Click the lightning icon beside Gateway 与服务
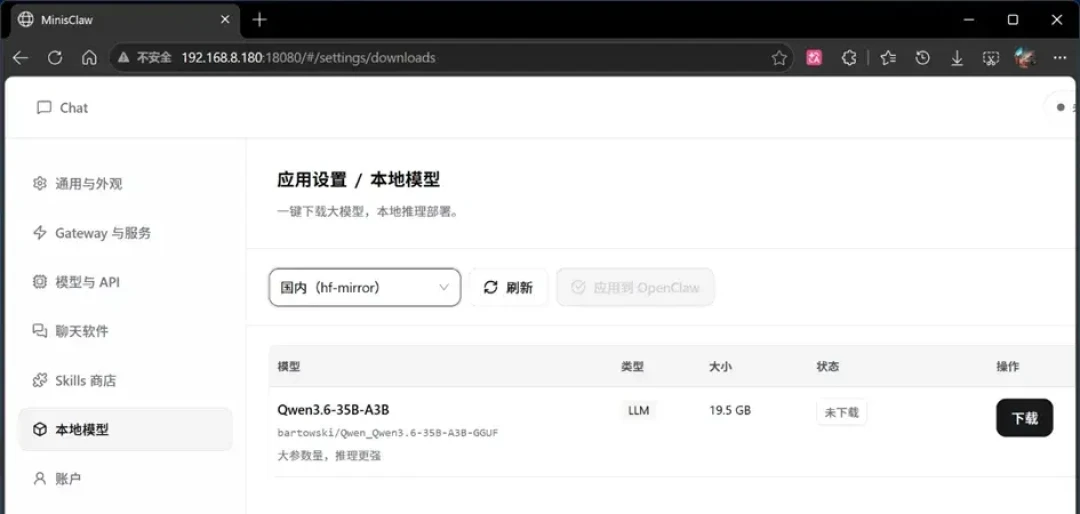Viewport: 1080px width, 514px height. (40, 233)
